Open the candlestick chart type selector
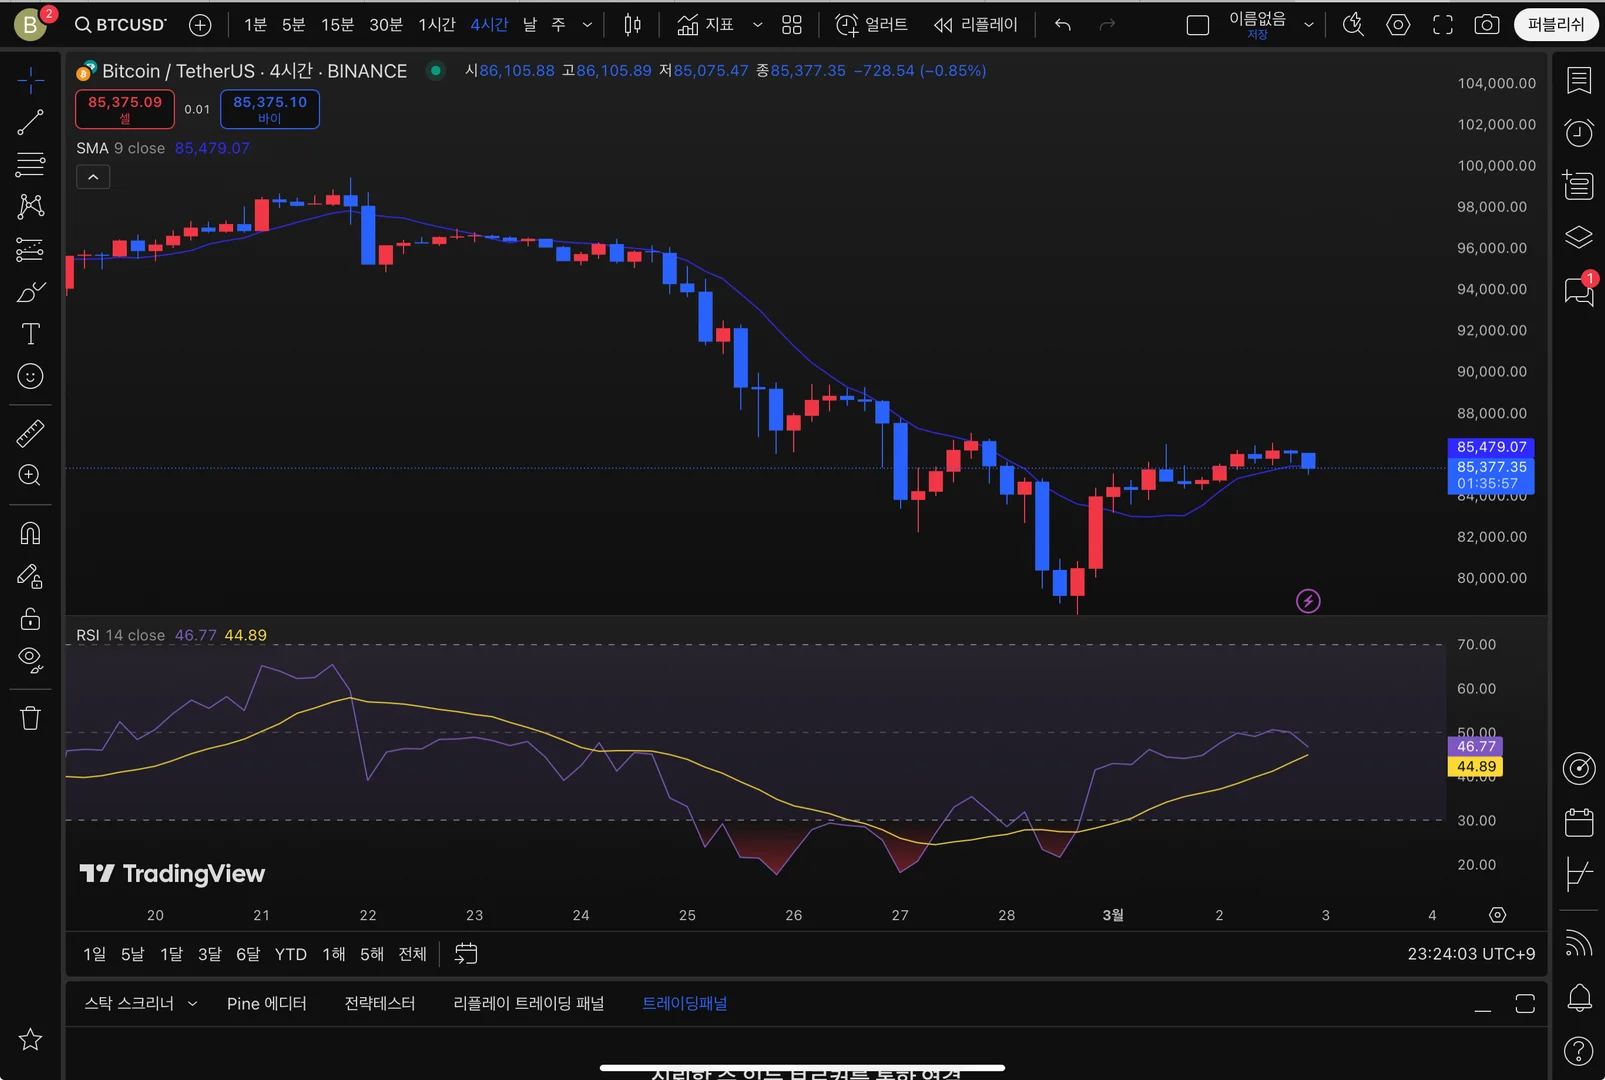Image resolution: width=1605 pixels, height=1080 pixels. 632,25
